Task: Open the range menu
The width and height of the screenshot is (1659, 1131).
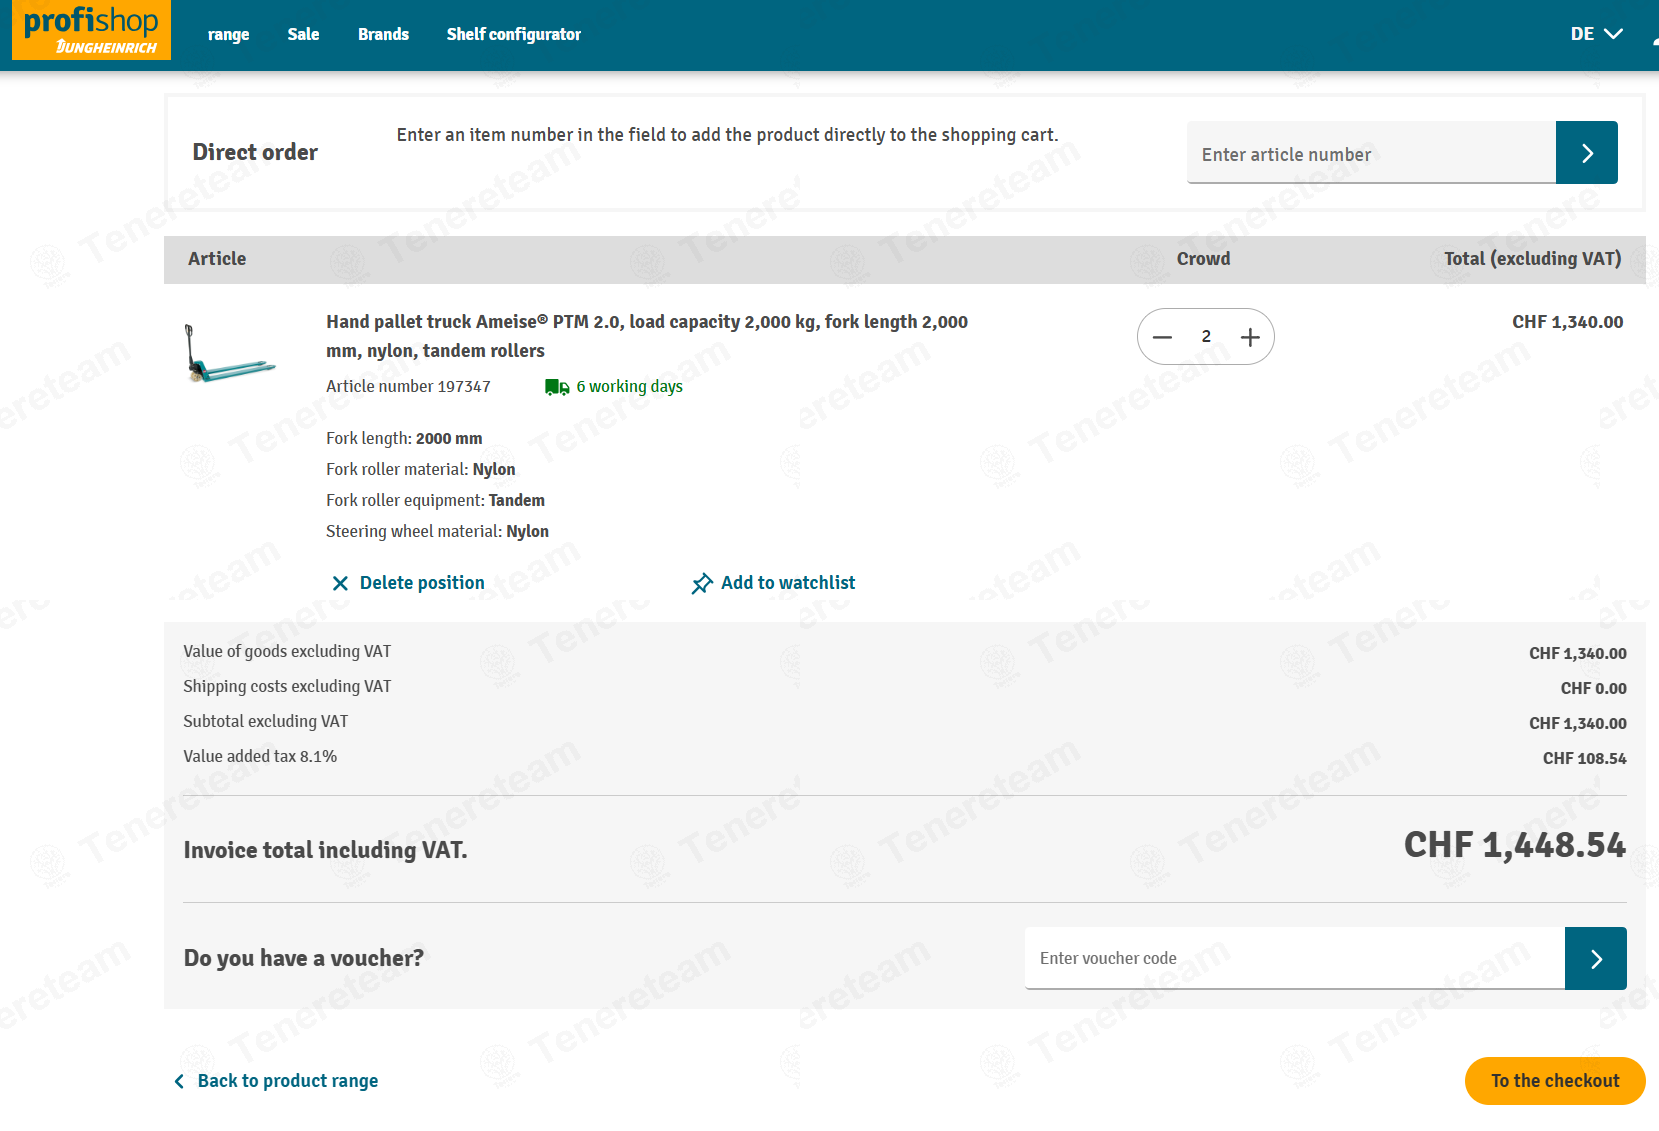Action: (x=228, y=34)
